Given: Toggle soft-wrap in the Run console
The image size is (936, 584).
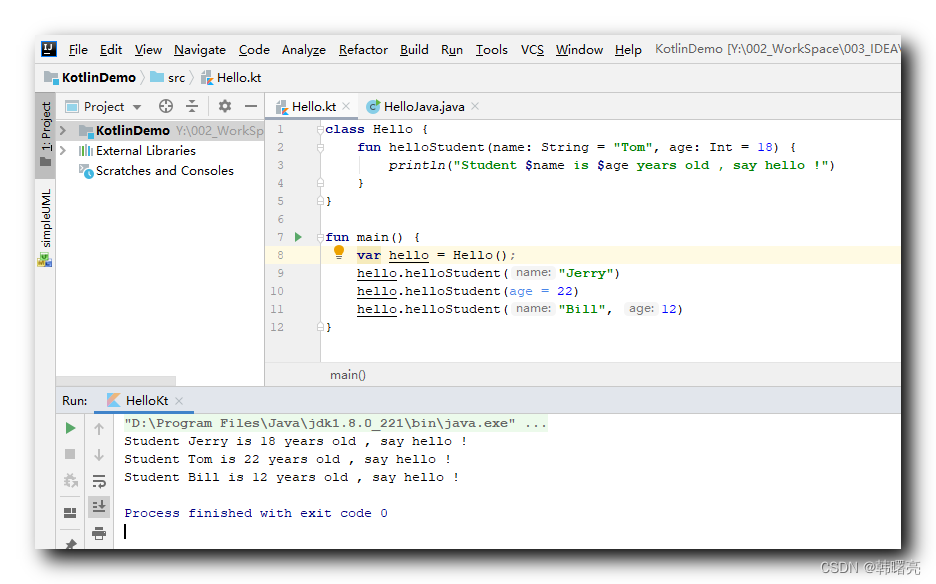Looking at the screenshot, I should click(99, 481).
